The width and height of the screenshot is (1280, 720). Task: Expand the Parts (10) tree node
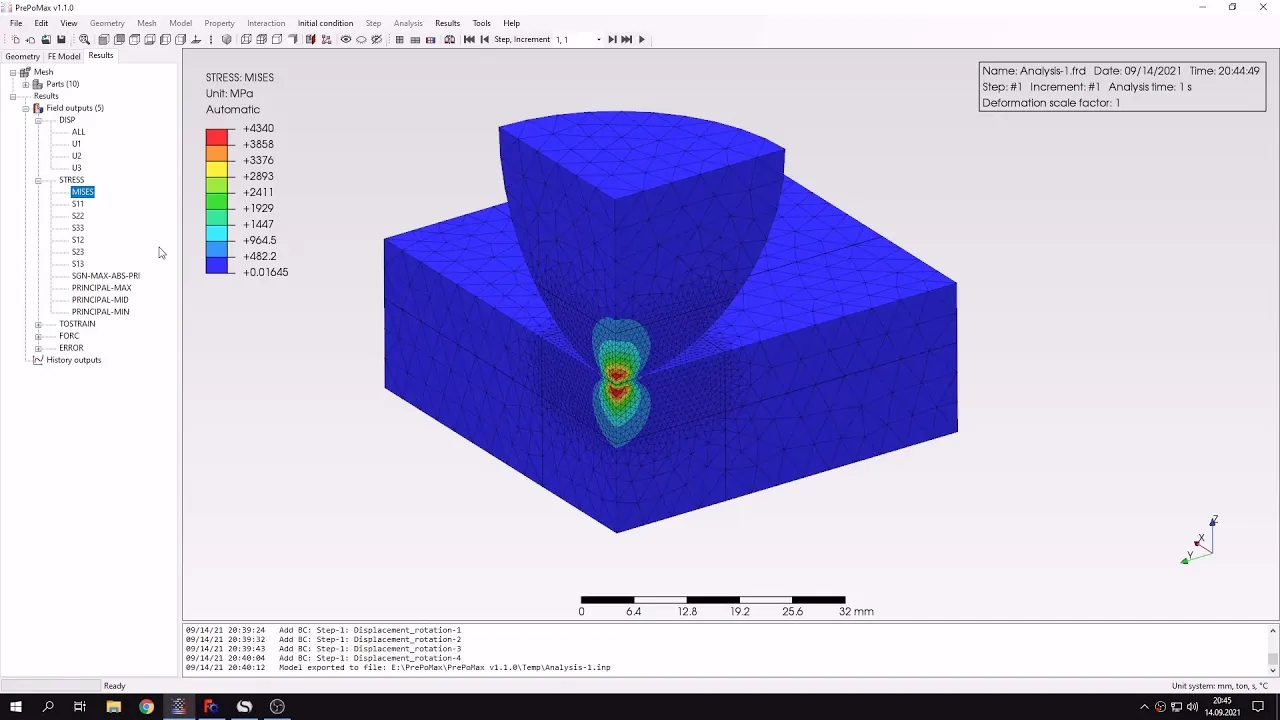[x=25, y=84]
